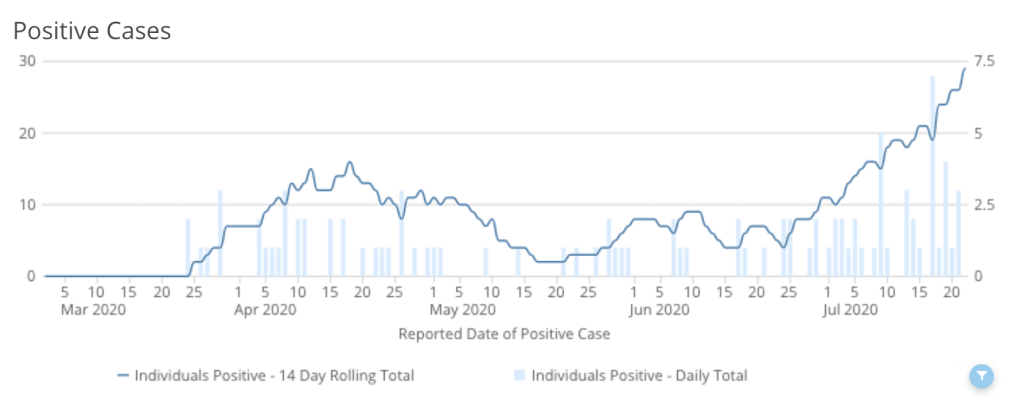Select the Jun 2020 axis label
Screen dimensions: 1022x407
pos(660,310)
